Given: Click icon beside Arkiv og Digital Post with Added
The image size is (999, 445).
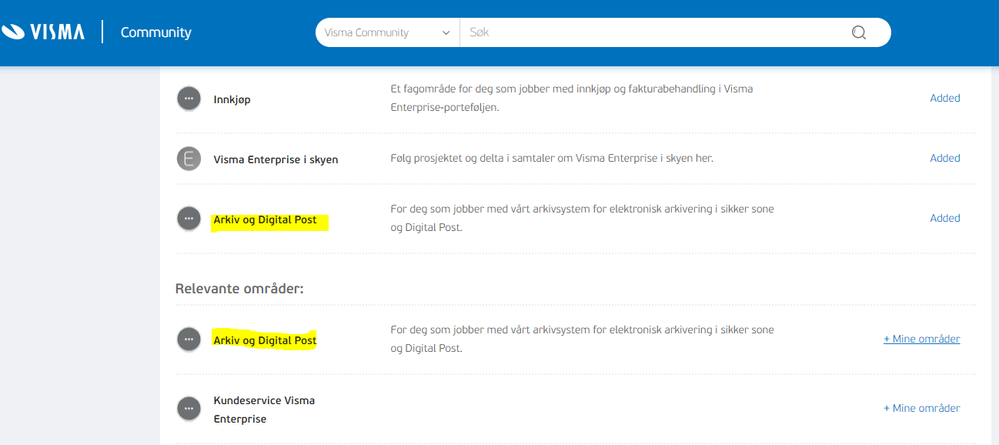Looking at the screenshot, I should click(188, 219).
